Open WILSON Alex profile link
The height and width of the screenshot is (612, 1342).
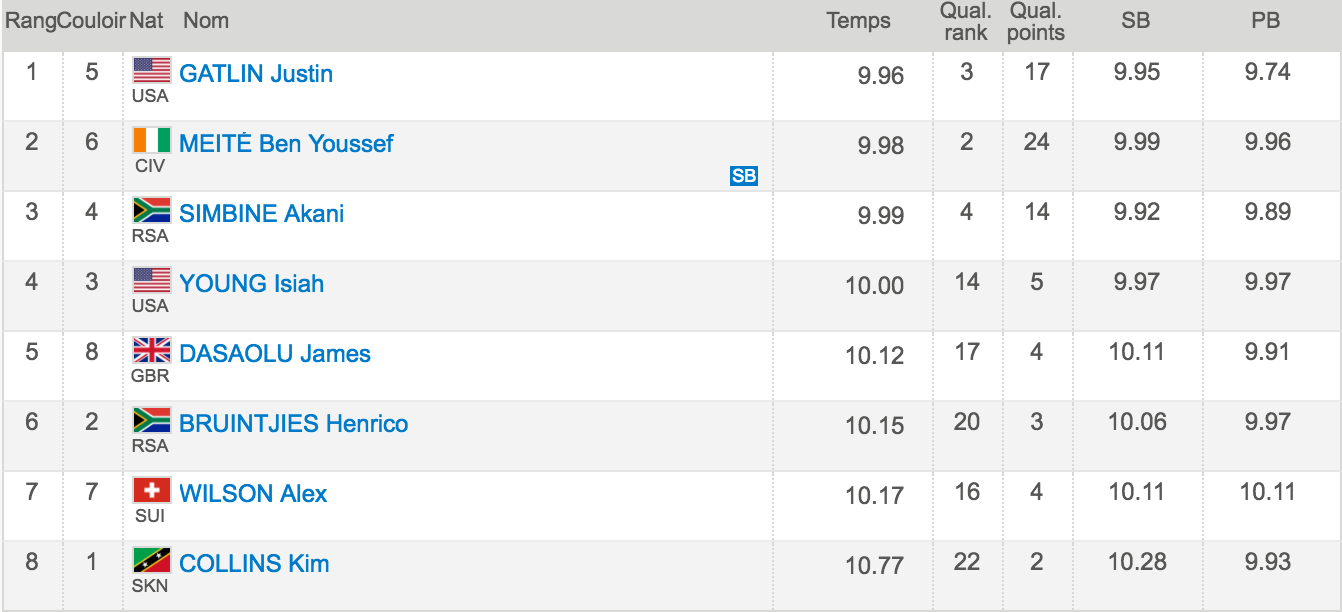(253, 494)
